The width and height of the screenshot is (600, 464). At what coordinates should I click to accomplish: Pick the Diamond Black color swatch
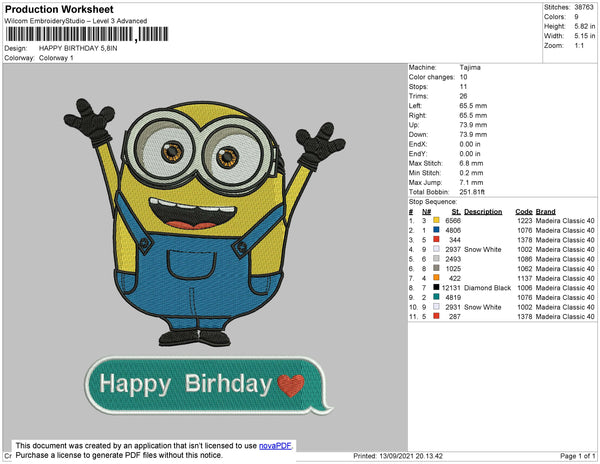[437, 287]
